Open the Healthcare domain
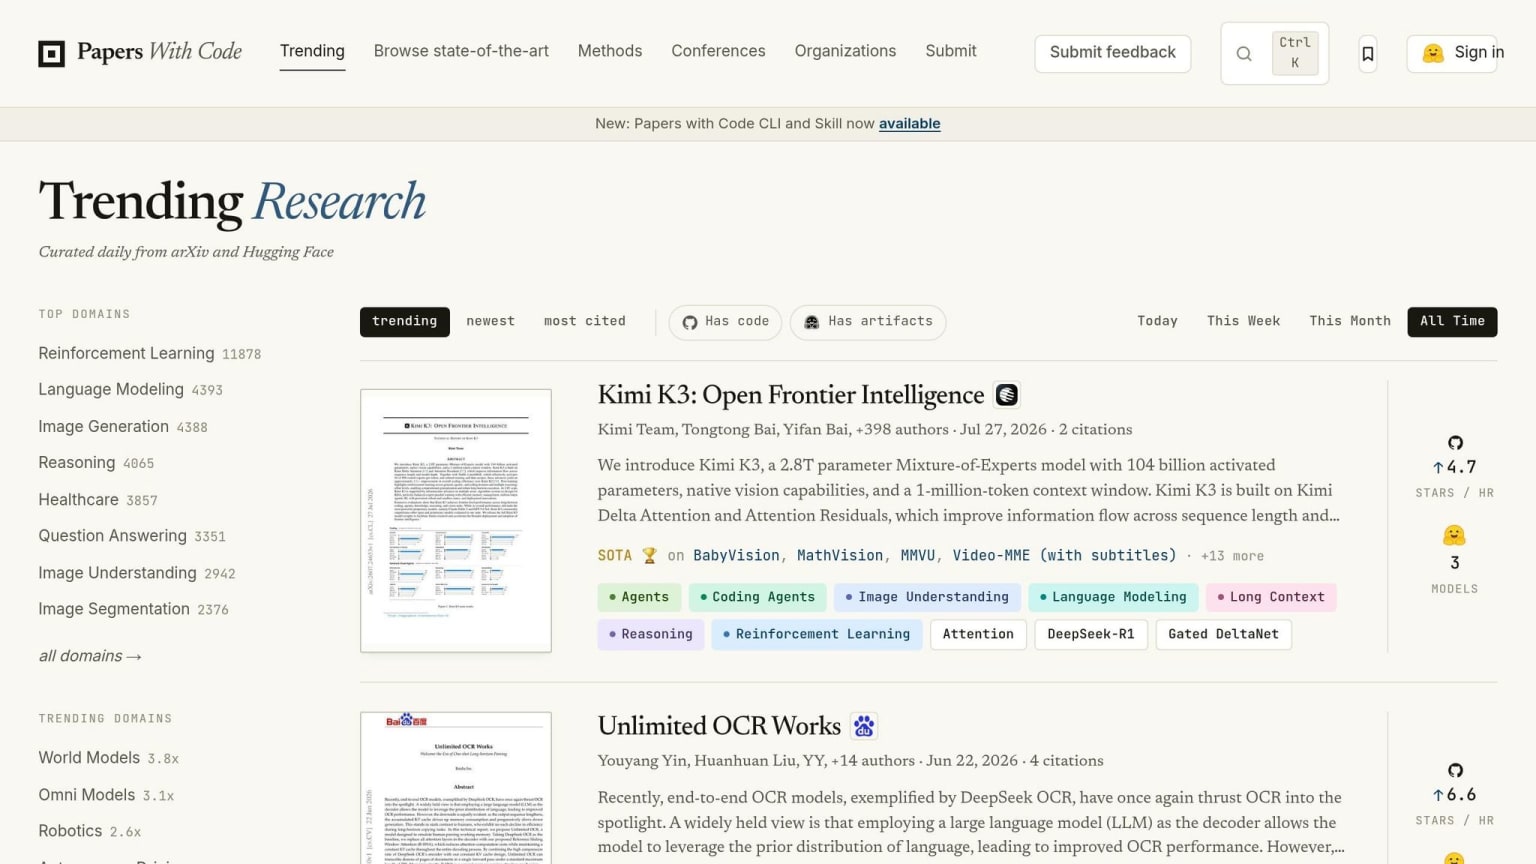Viewport: 1536px width, 864px height. (x=98, y=500)
